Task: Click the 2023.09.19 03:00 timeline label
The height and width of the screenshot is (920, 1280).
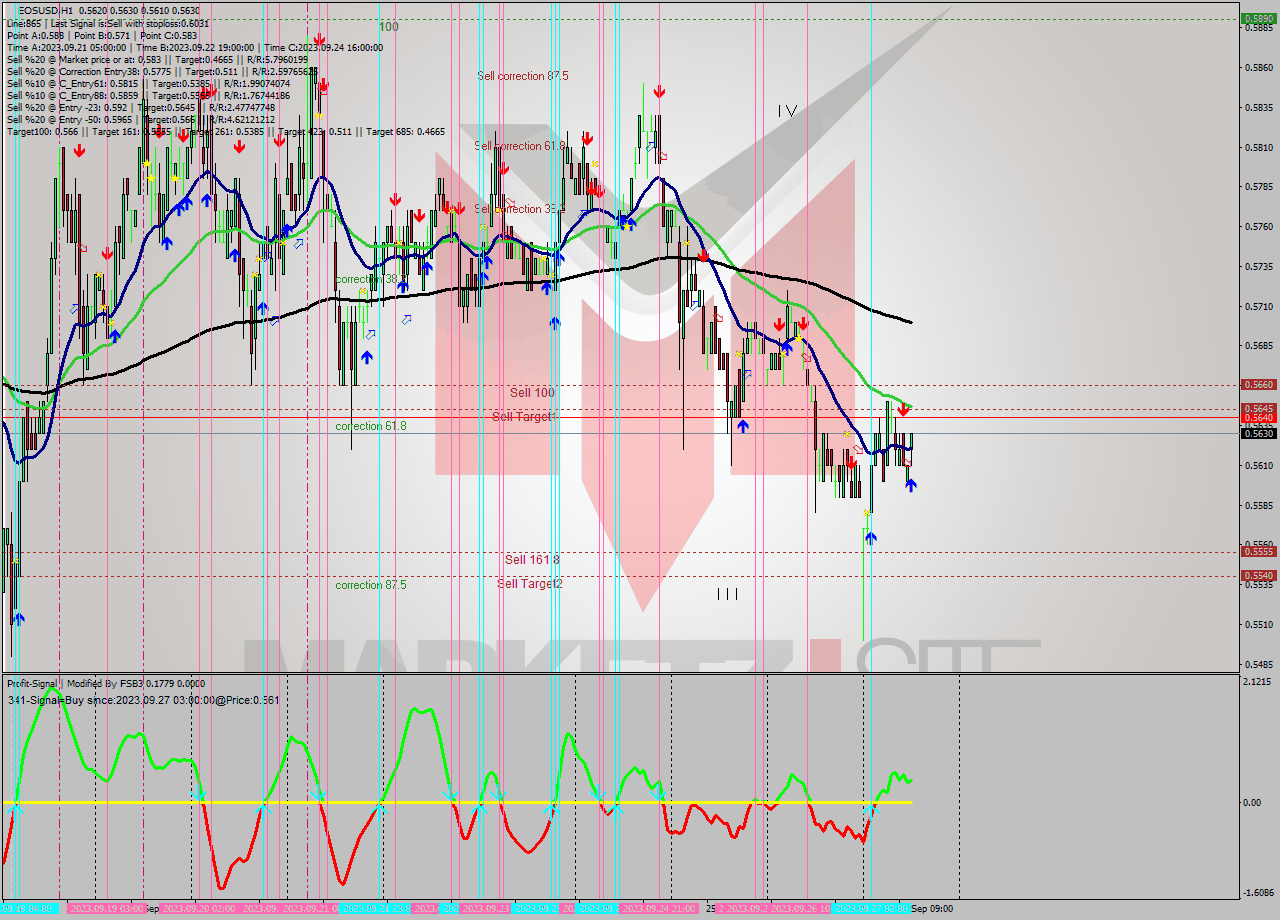Action: 105,908
